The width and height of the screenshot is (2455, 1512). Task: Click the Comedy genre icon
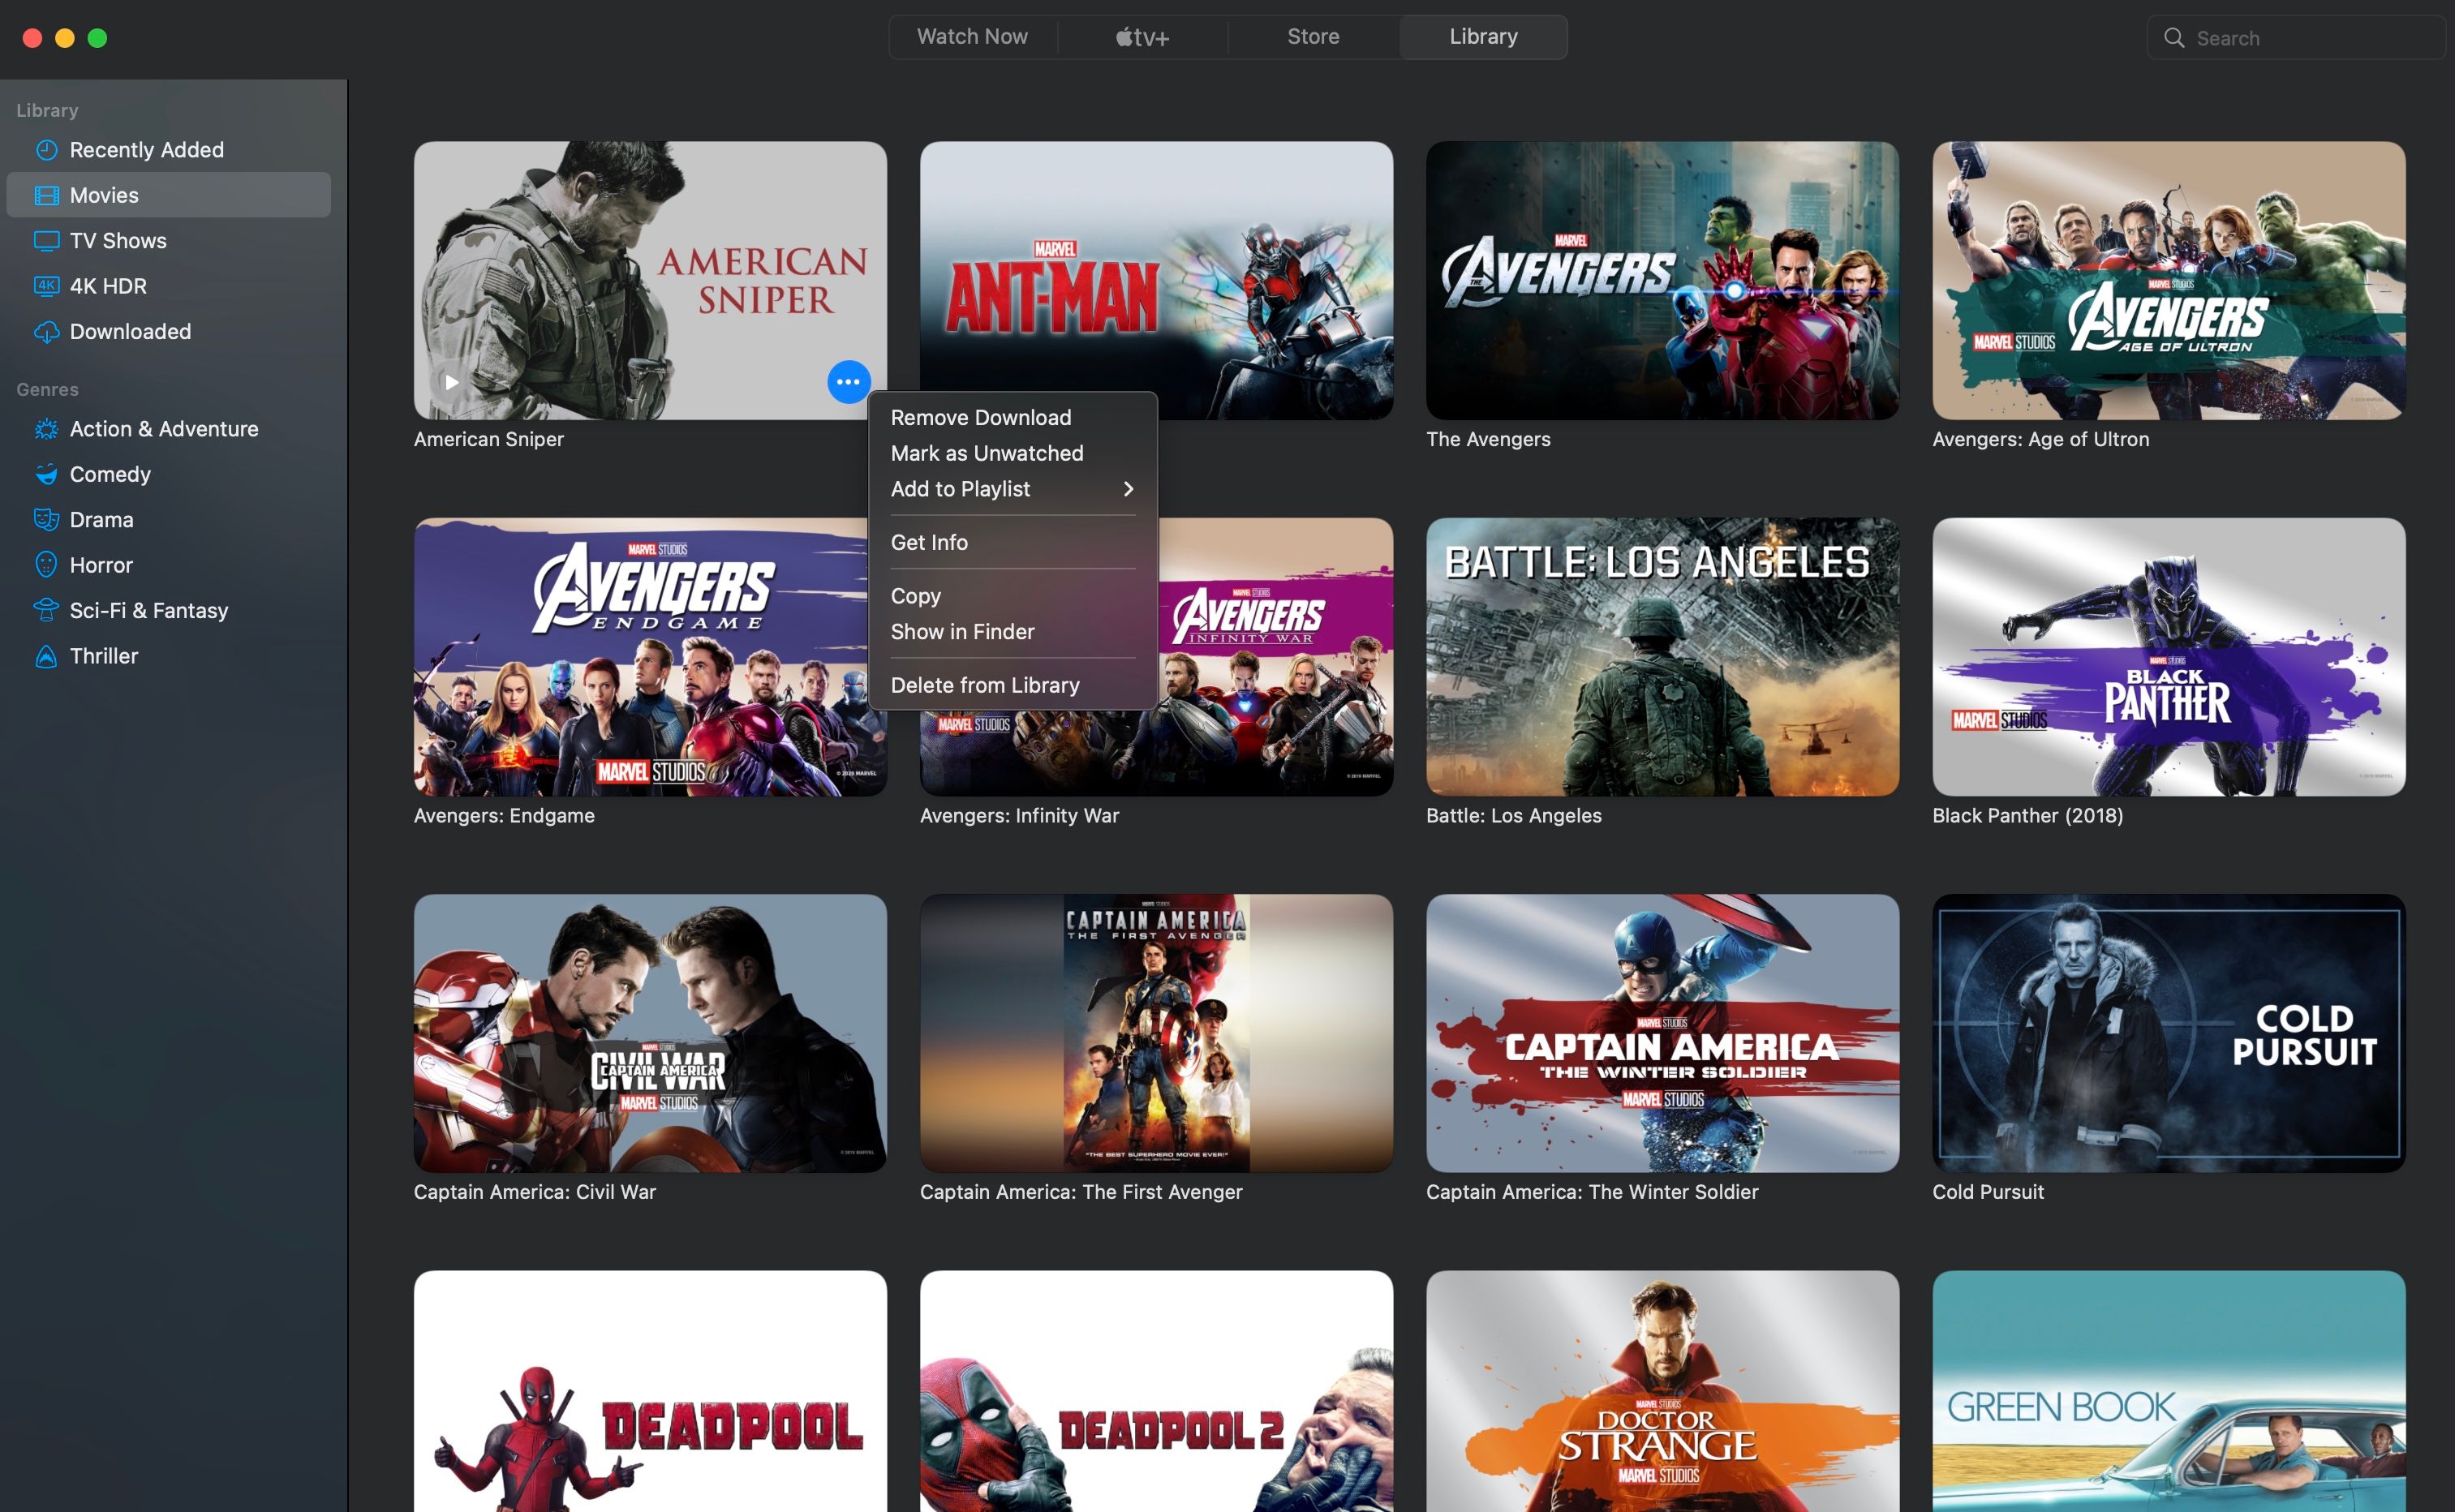tap(45, 474)
